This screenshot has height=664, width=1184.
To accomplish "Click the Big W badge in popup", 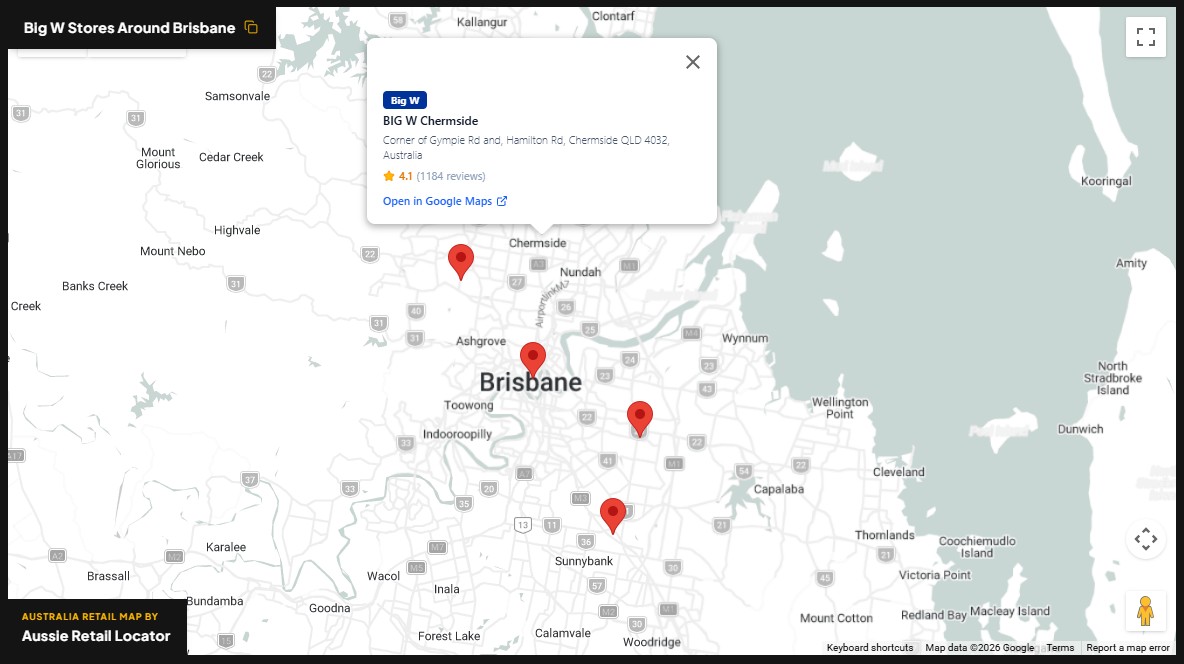I will click(405, 100).
